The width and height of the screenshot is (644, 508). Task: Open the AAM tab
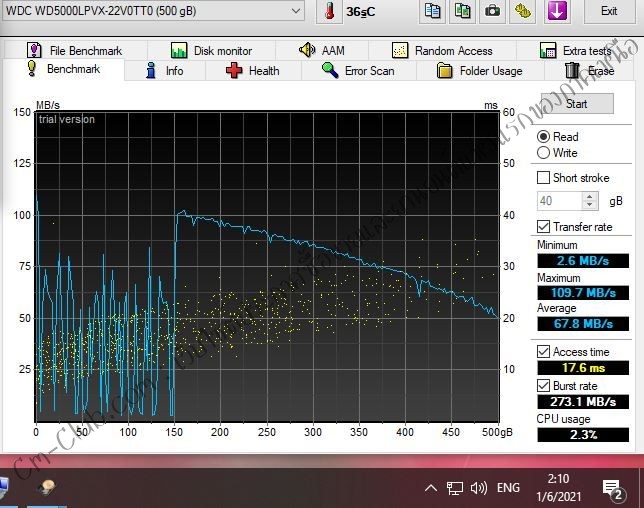(322, 51)
